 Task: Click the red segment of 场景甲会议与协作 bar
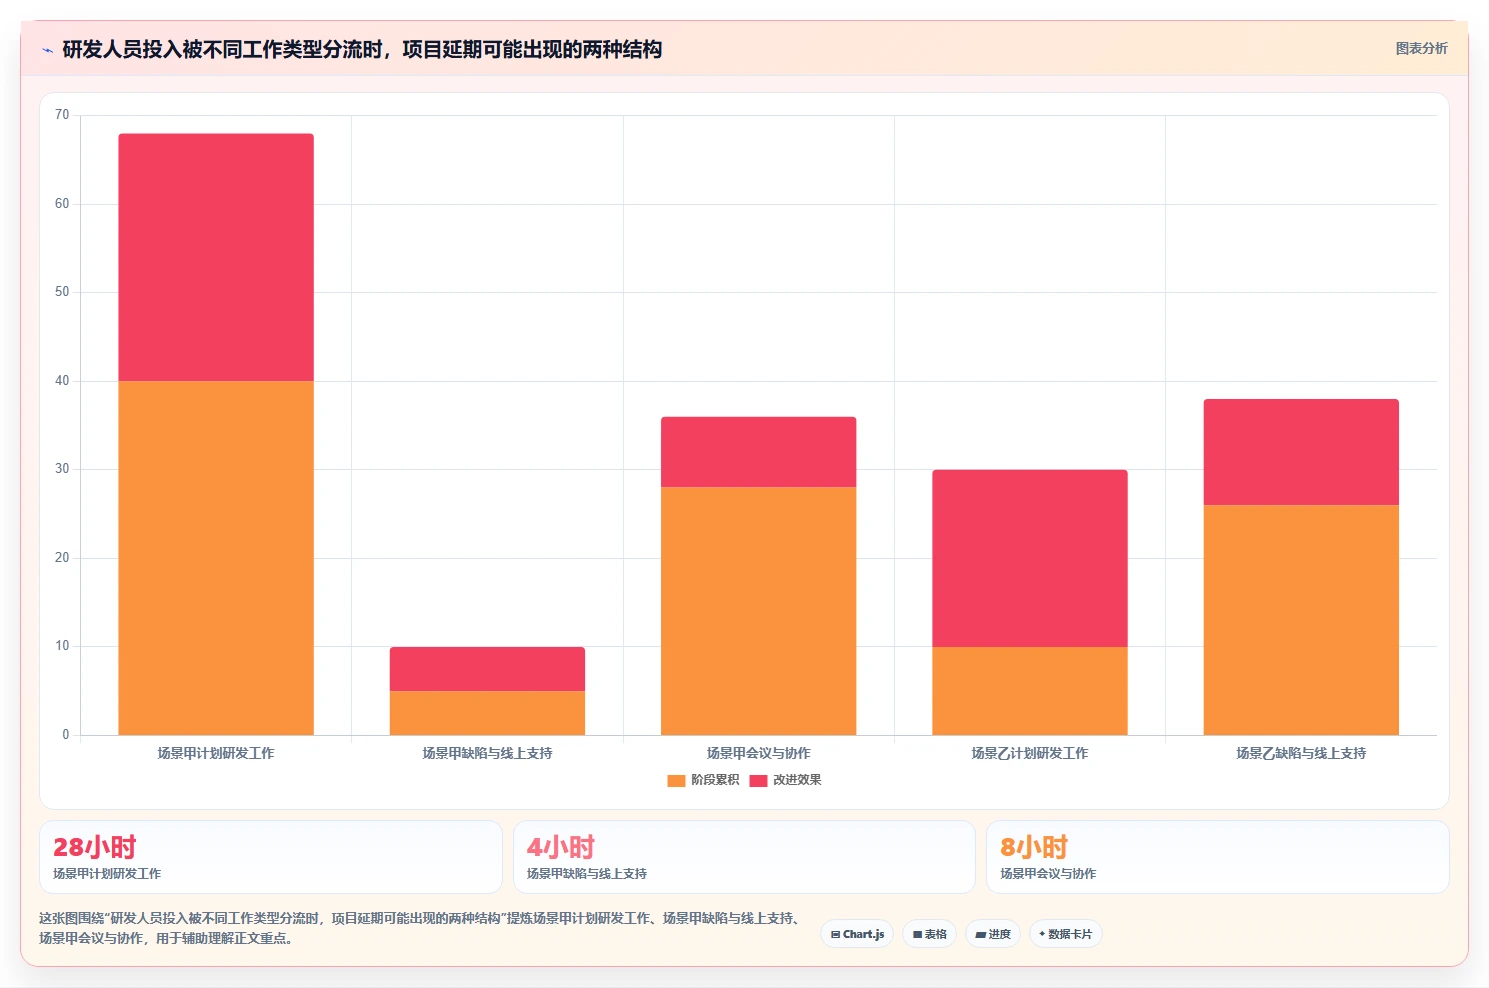click(758, 452)
